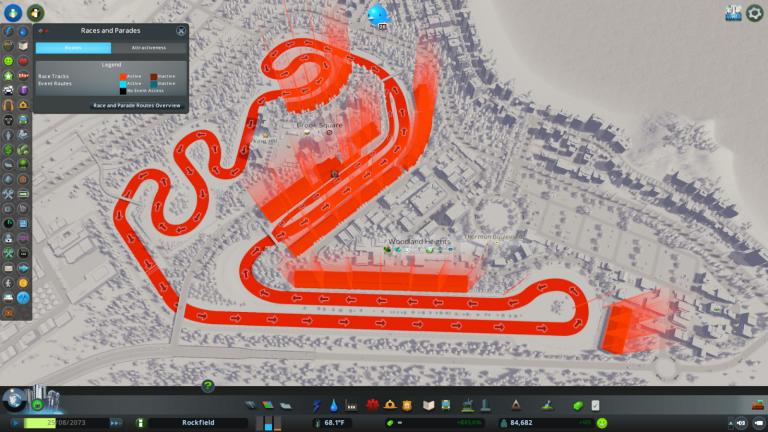Open the Water and Sewage menu
Screen dimensions: 768x432
point(334,405)
